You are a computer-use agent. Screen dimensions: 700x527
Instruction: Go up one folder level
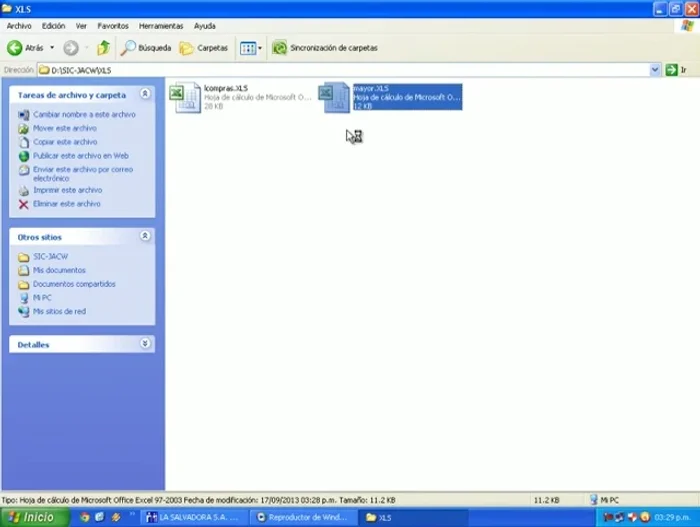click(x=104, y=48)
